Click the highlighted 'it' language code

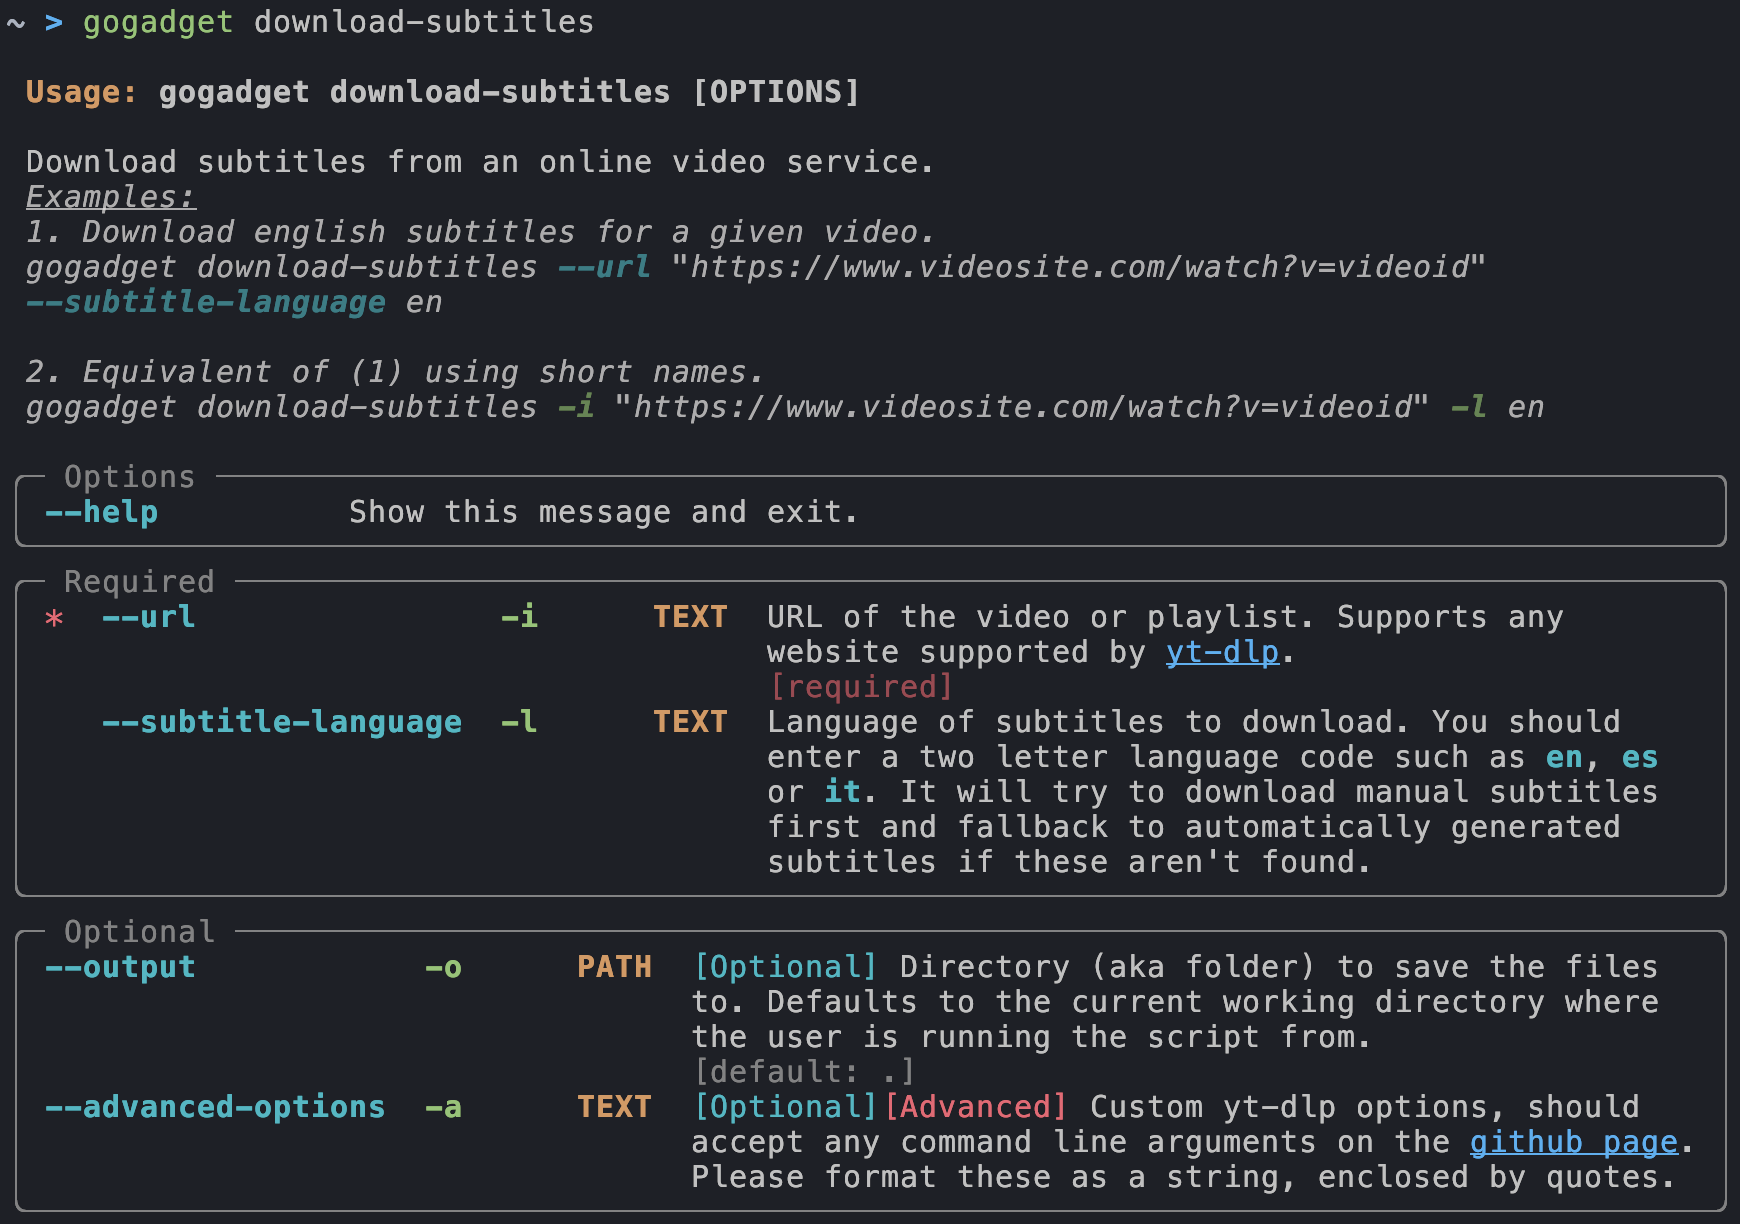(842, 792)
